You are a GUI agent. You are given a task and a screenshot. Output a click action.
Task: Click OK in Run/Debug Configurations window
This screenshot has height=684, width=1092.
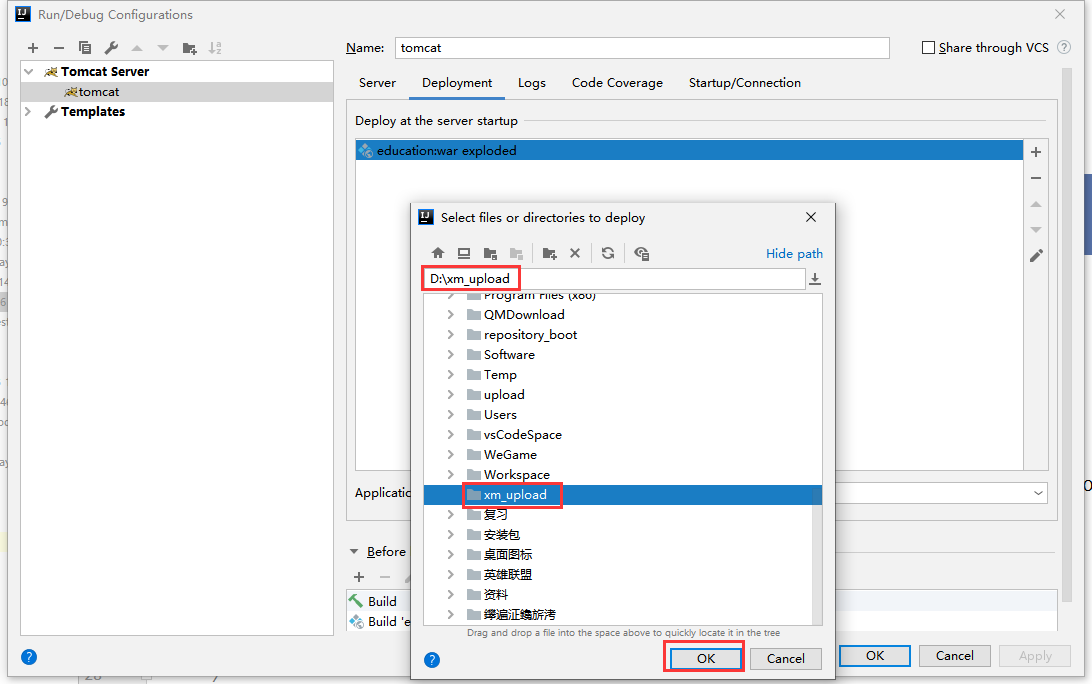pyautogui.click(x=875, y=655)
